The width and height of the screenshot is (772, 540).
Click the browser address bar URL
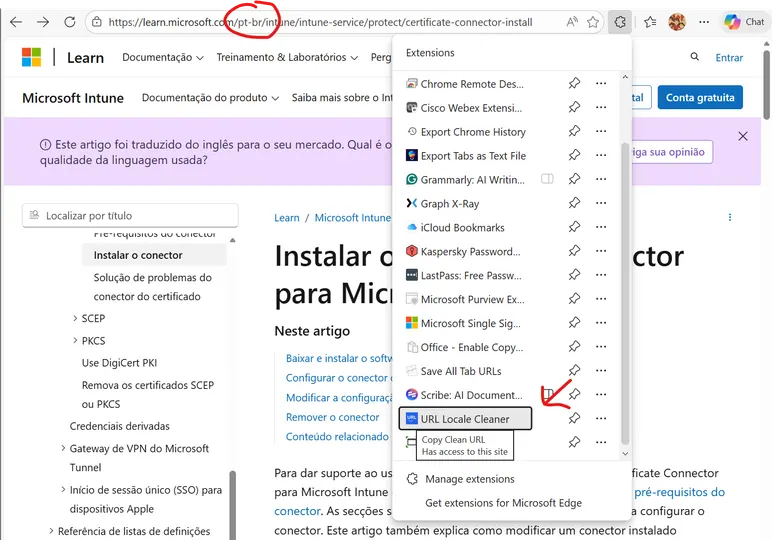pyautogui.click(x=320, y=22)
